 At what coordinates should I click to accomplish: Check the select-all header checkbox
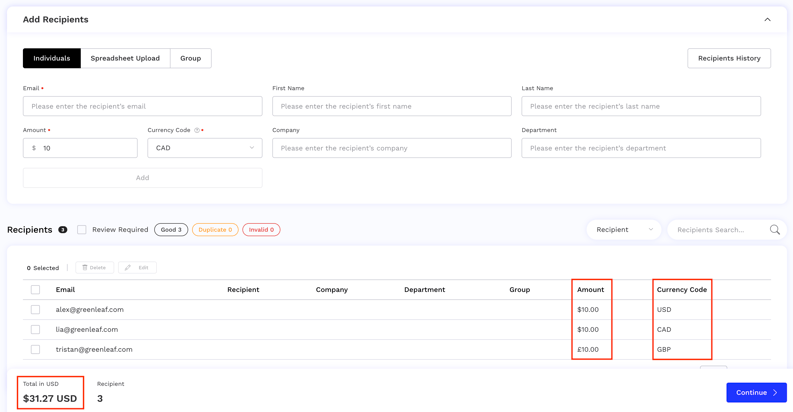click(35, 290)
